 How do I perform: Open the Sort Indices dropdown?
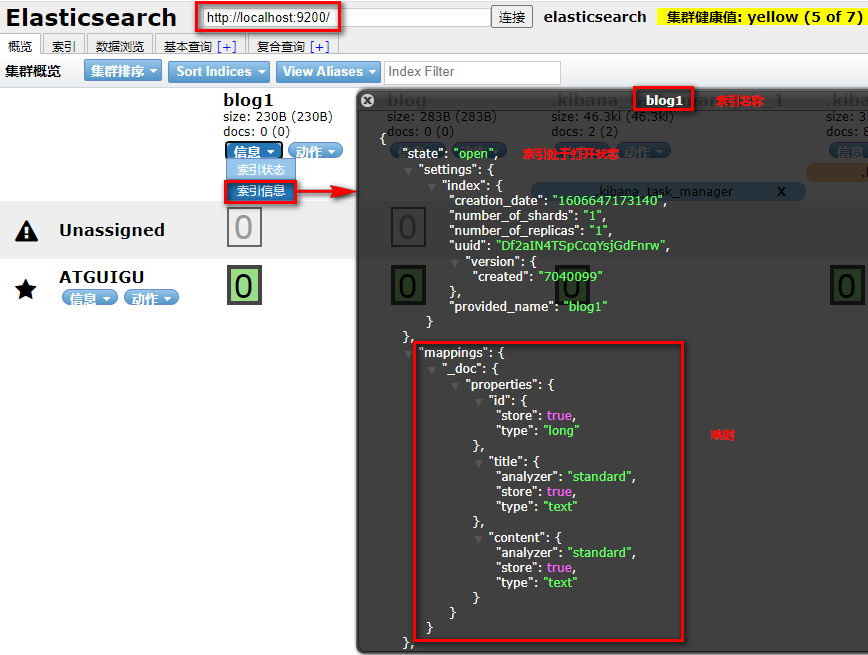(x=219, y=71)
